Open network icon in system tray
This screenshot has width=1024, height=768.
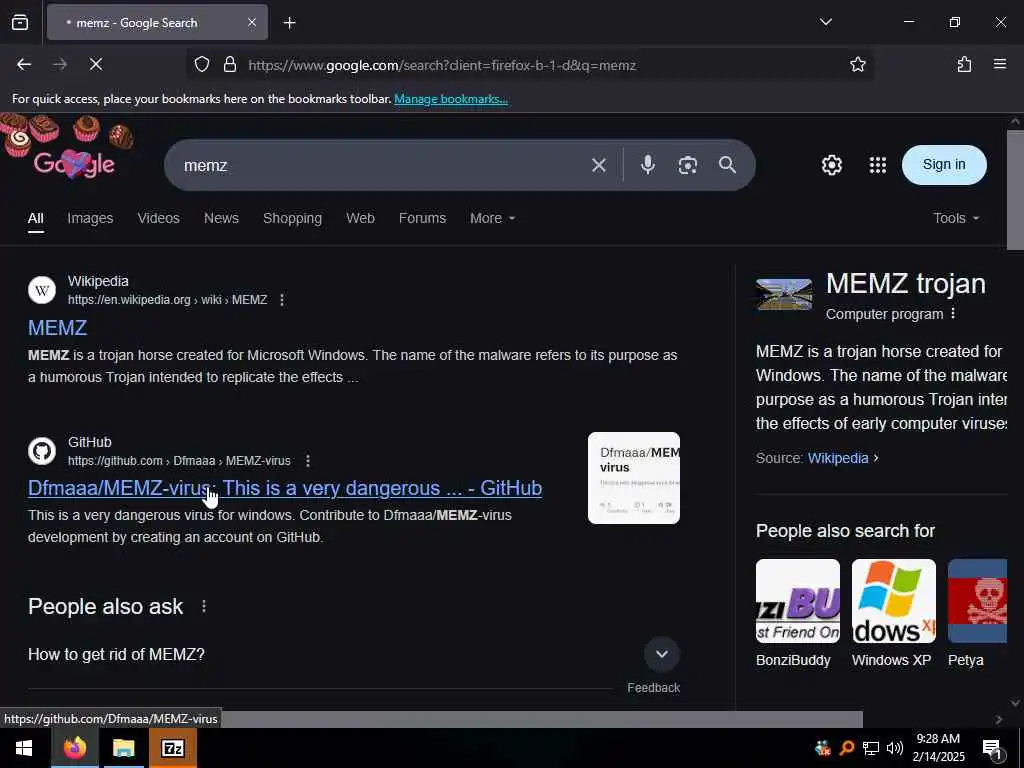tap(871, 748)
